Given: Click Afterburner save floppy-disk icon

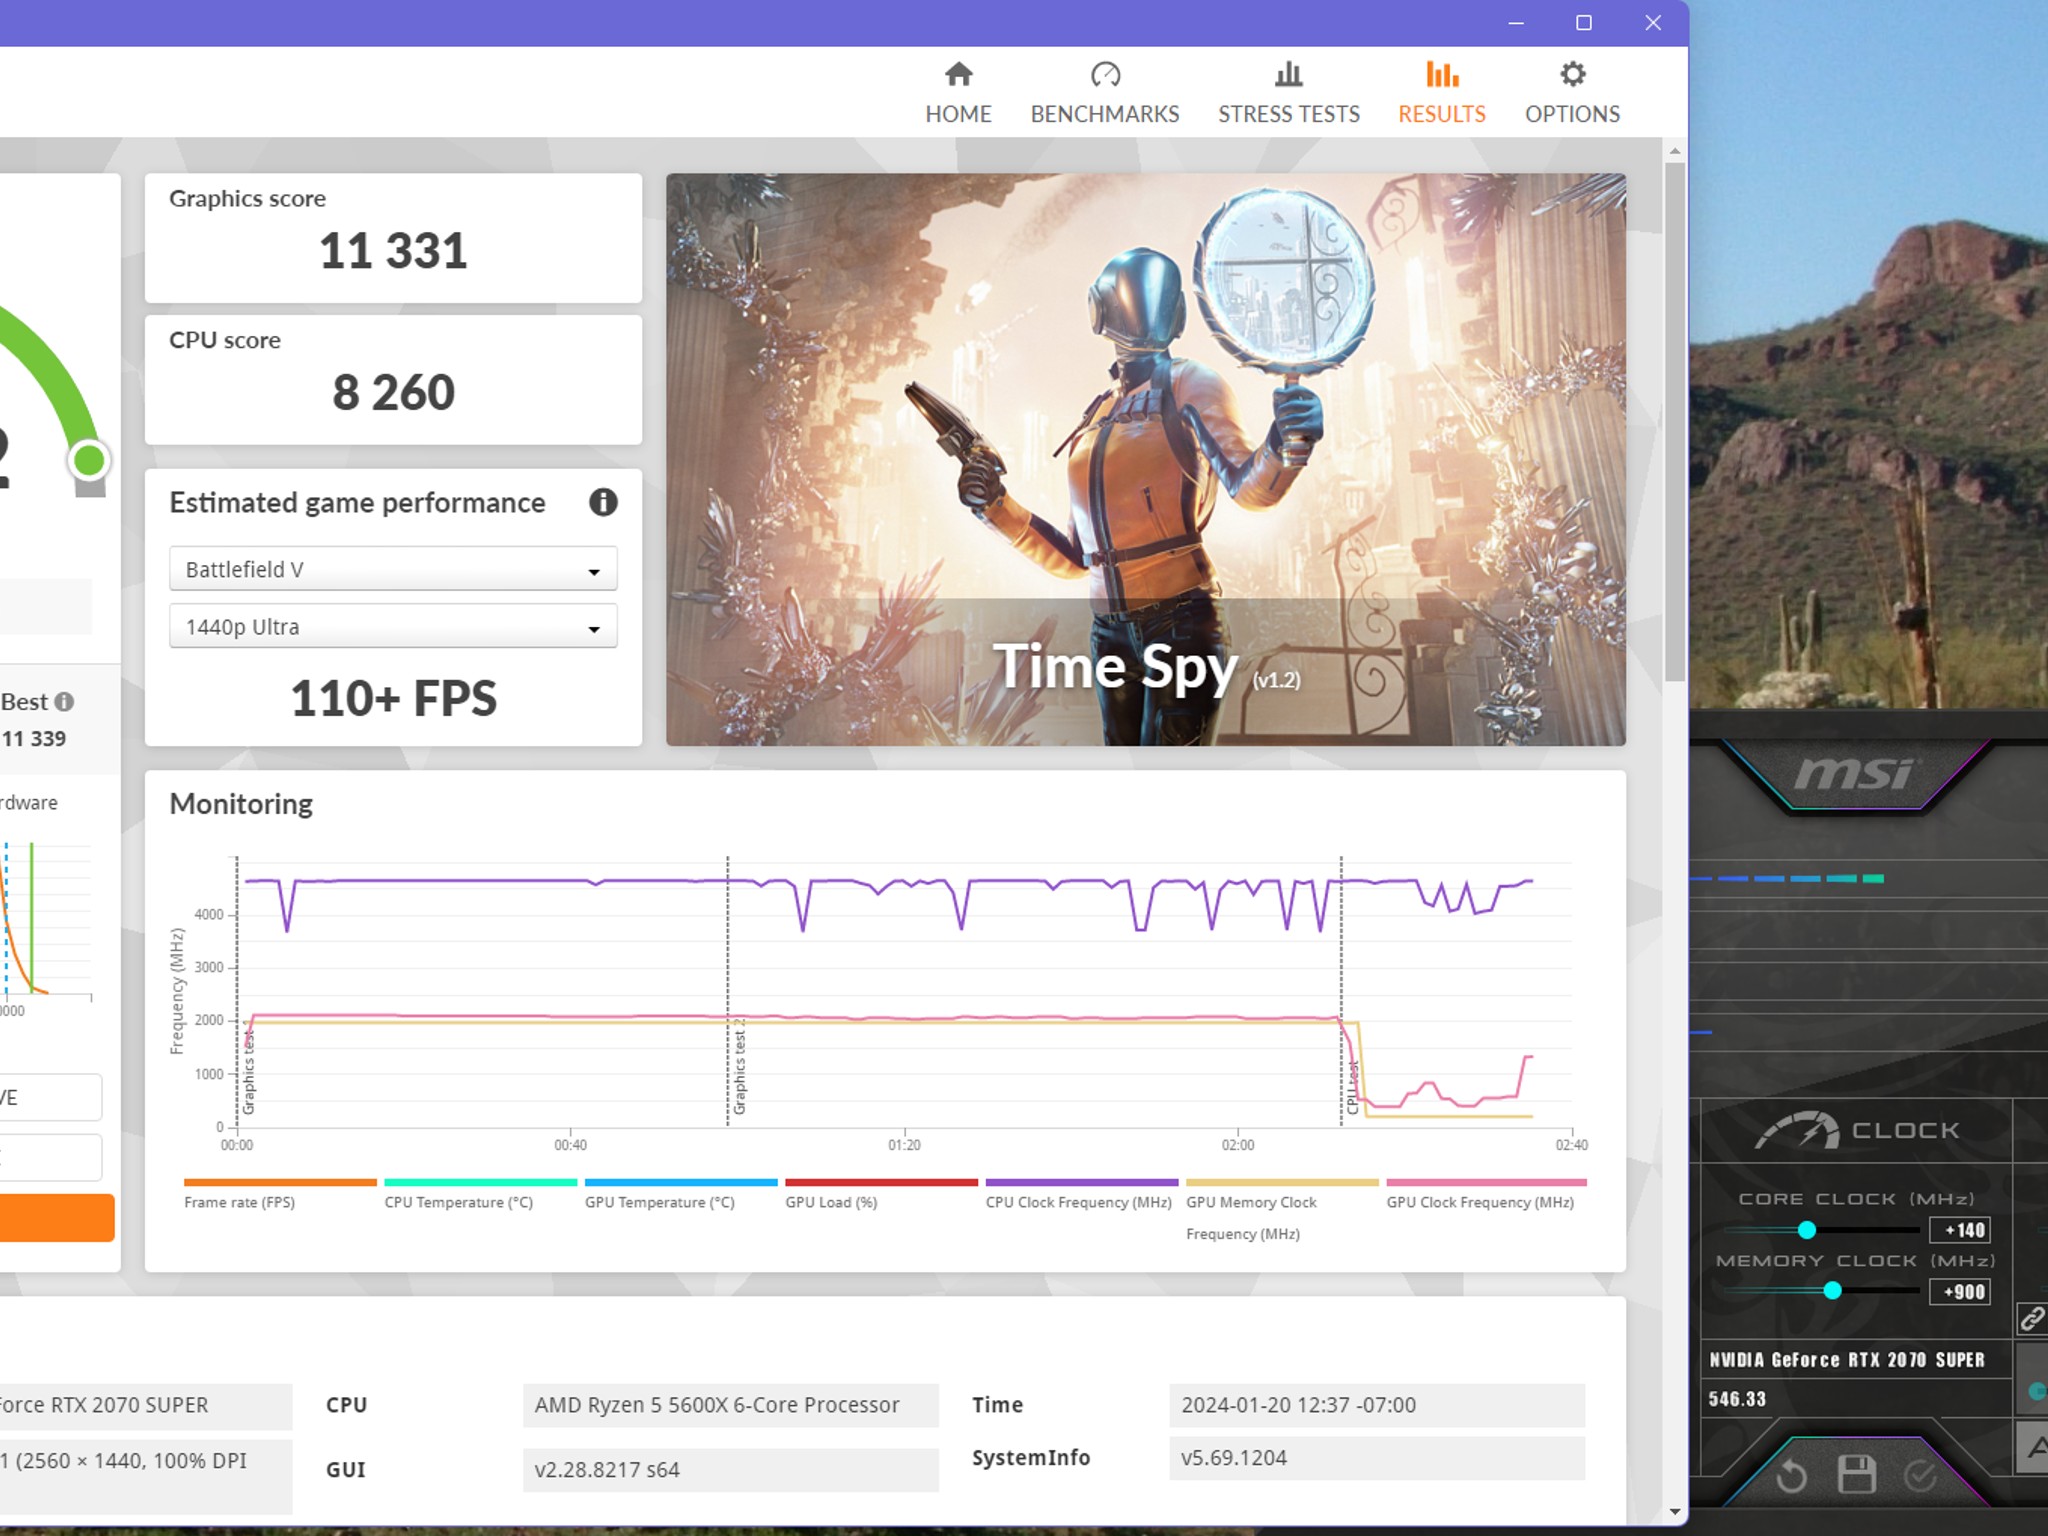Looking at the screenshot, I should [1856, 1474].
